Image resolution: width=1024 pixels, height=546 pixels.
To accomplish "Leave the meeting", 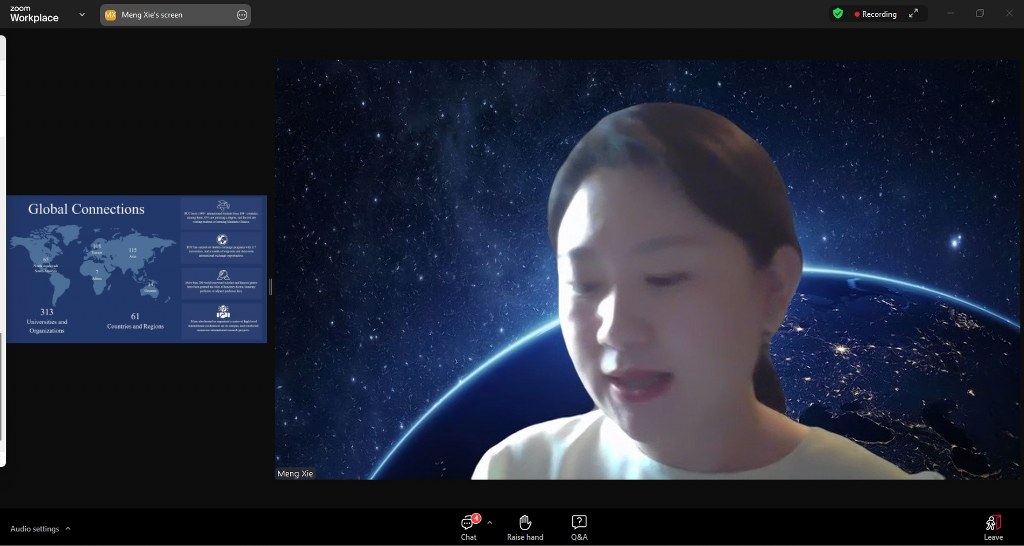I will pos(993,528).
